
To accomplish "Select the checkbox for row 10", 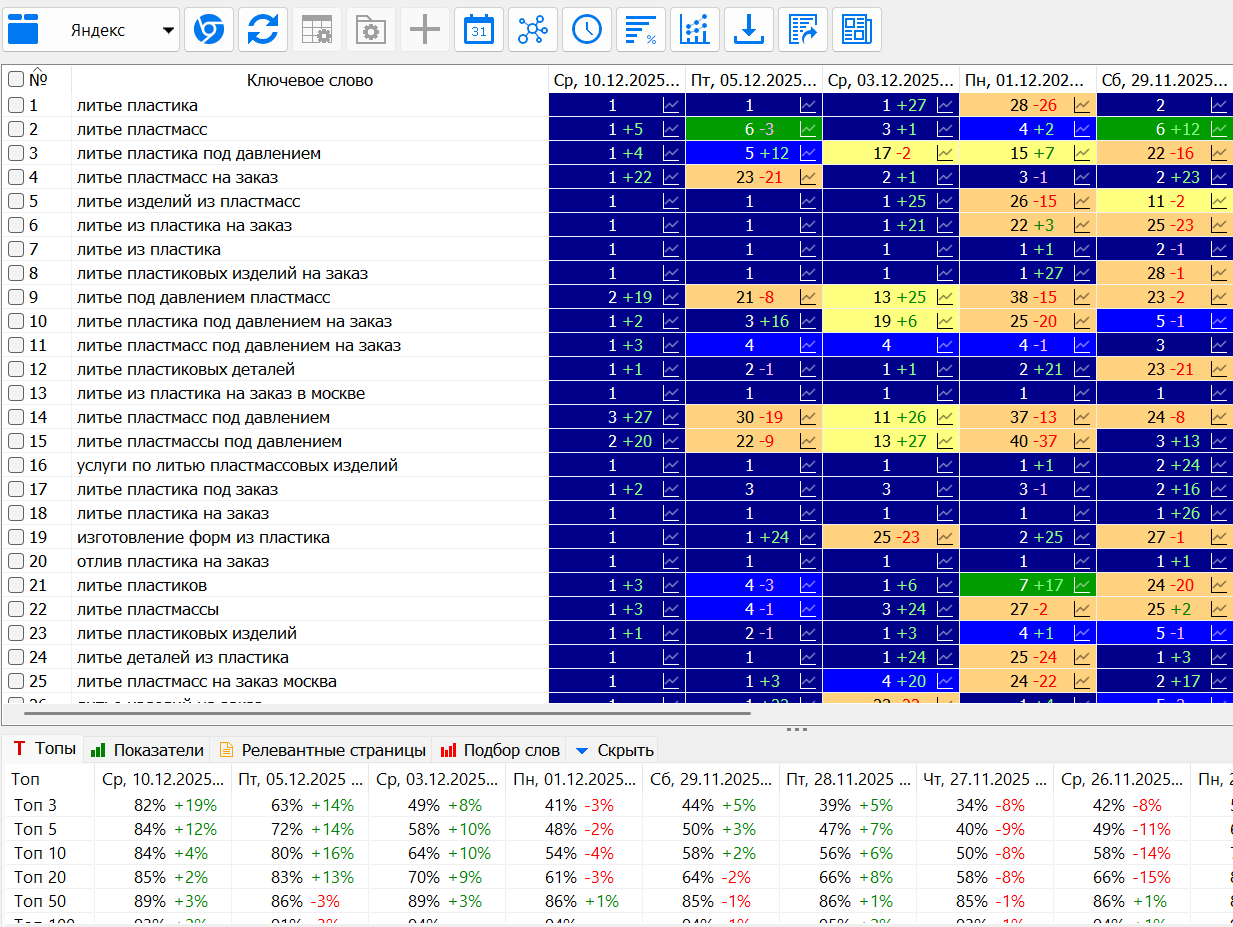I will (x=16, y=321).
